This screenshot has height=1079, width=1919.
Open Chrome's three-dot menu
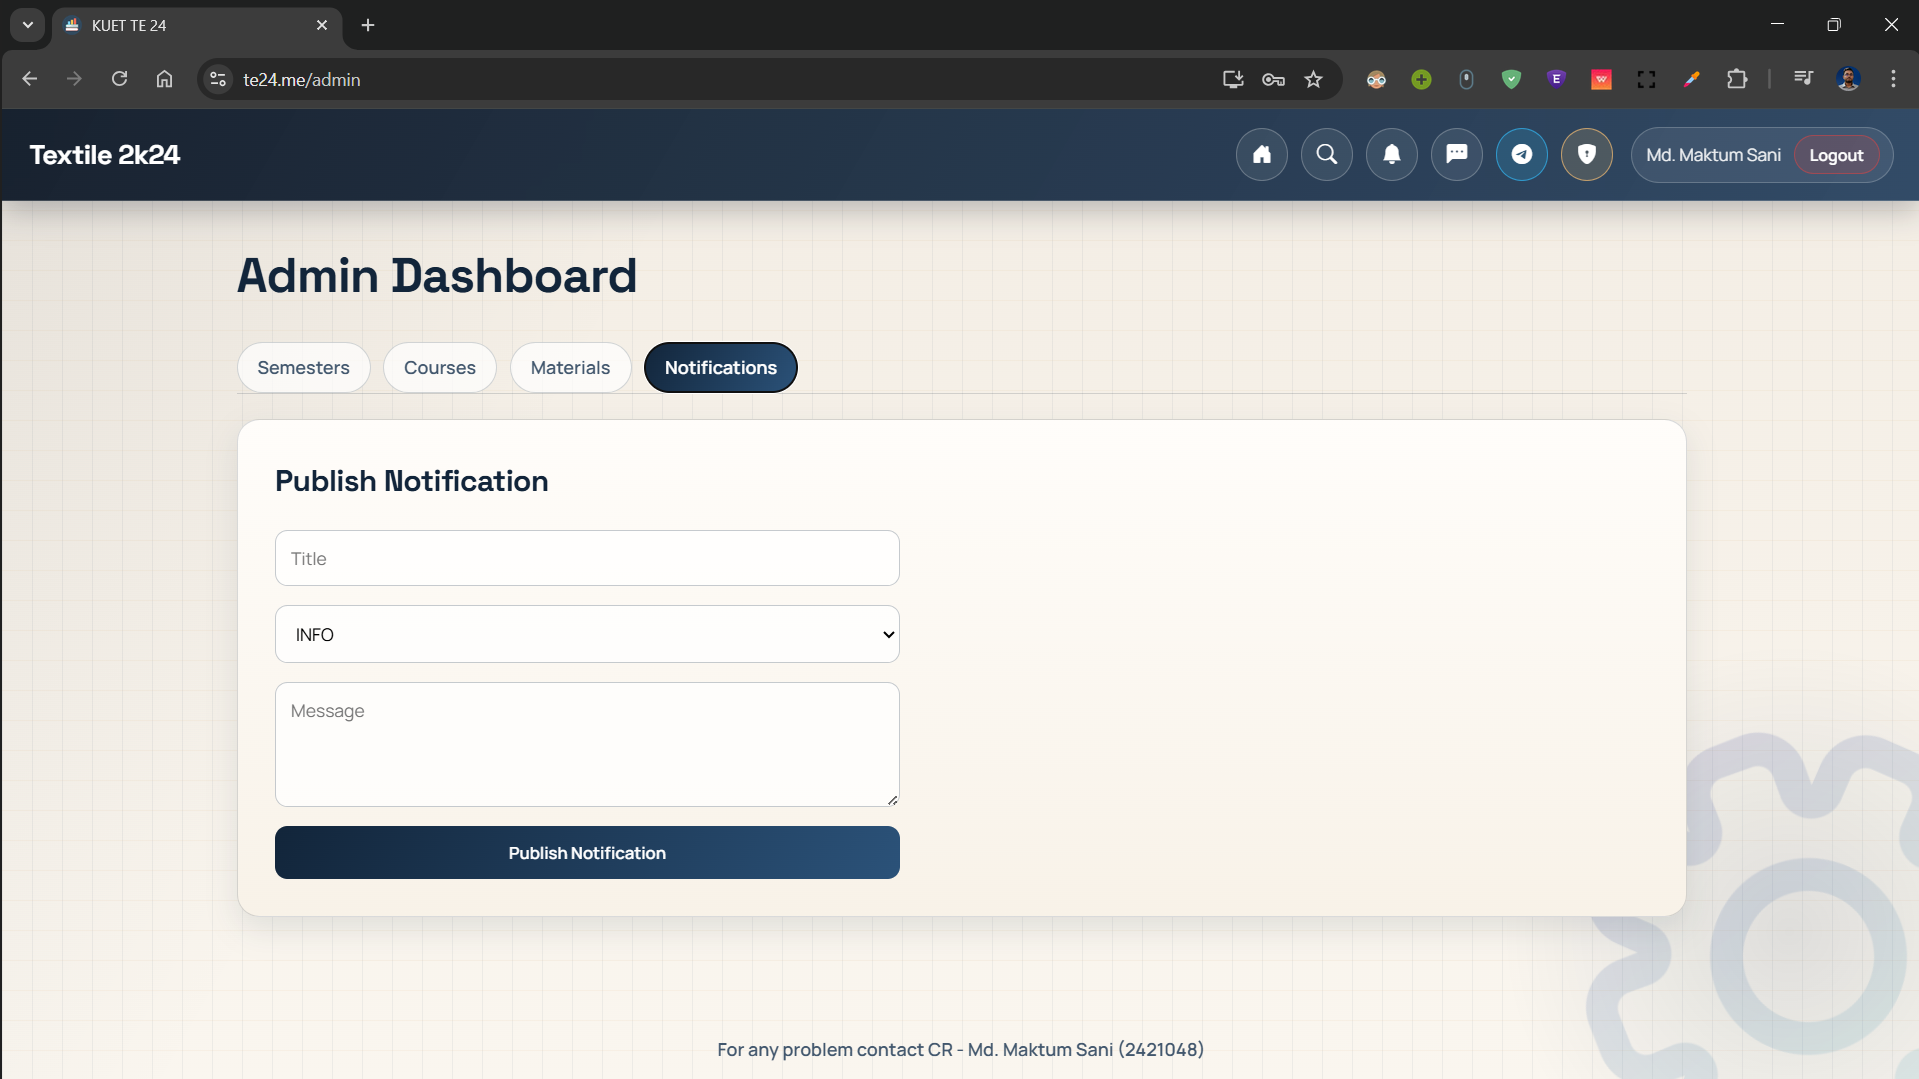(1893, 79)
